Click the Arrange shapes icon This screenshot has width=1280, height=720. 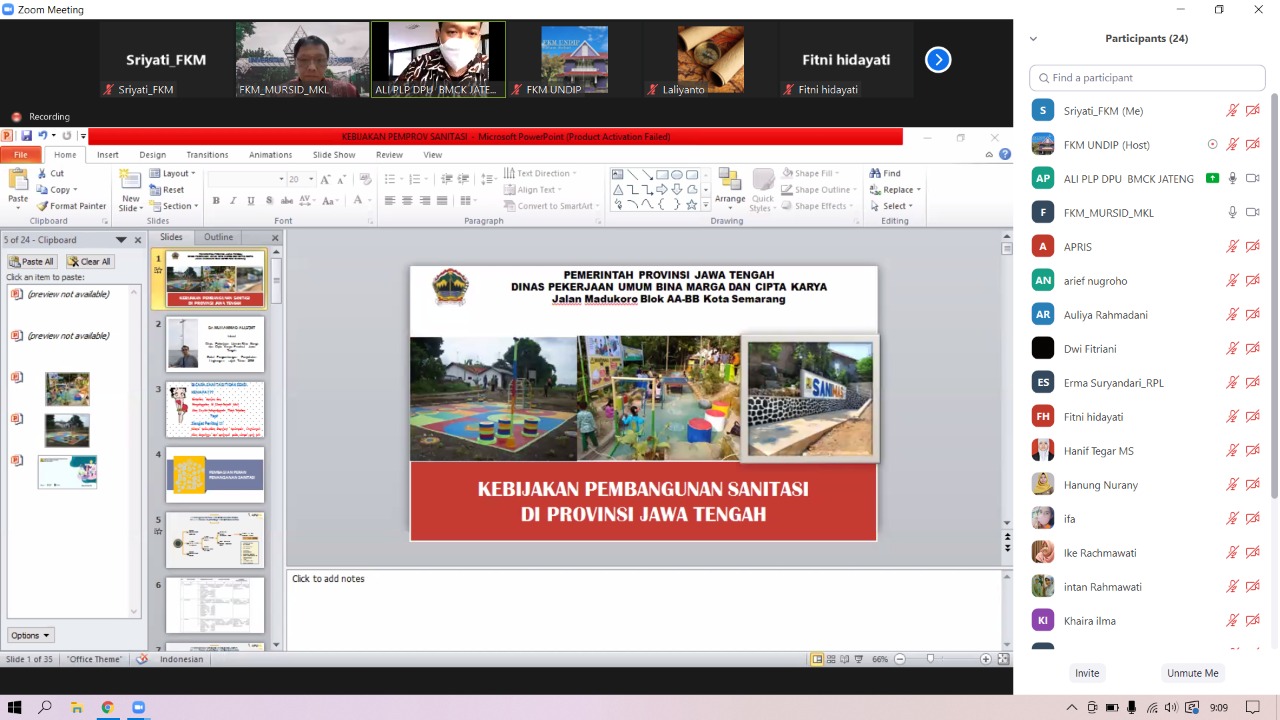[x=730, y=181]
